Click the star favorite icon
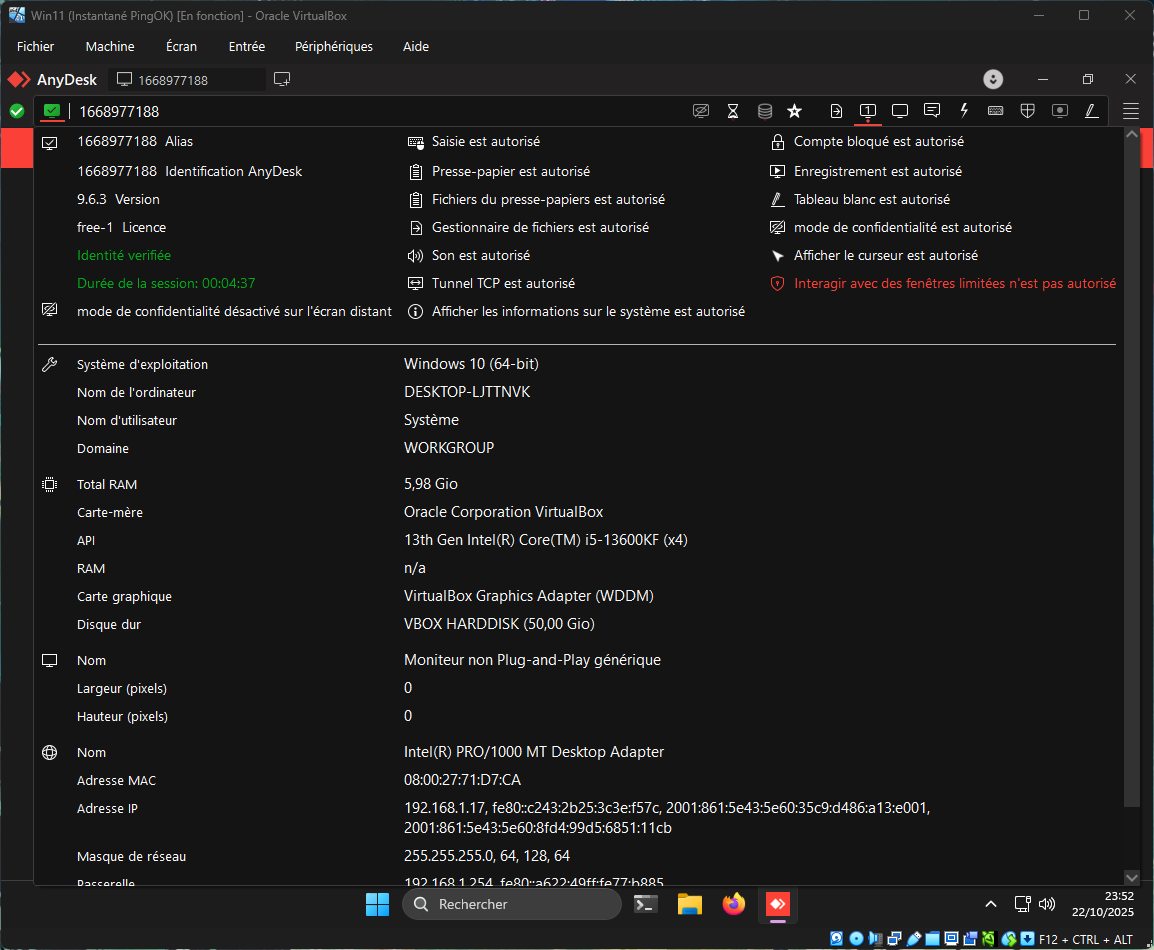 pos(794,111)
